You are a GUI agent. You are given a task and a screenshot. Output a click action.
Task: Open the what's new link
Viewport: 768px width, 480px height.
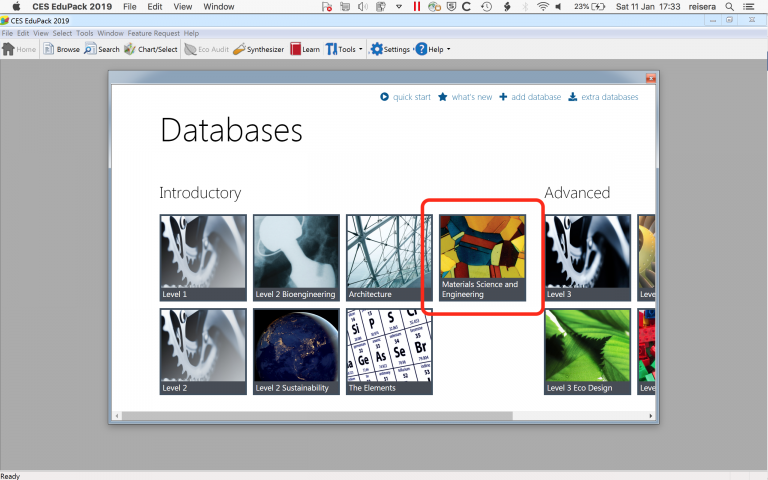tap(465, 97)
